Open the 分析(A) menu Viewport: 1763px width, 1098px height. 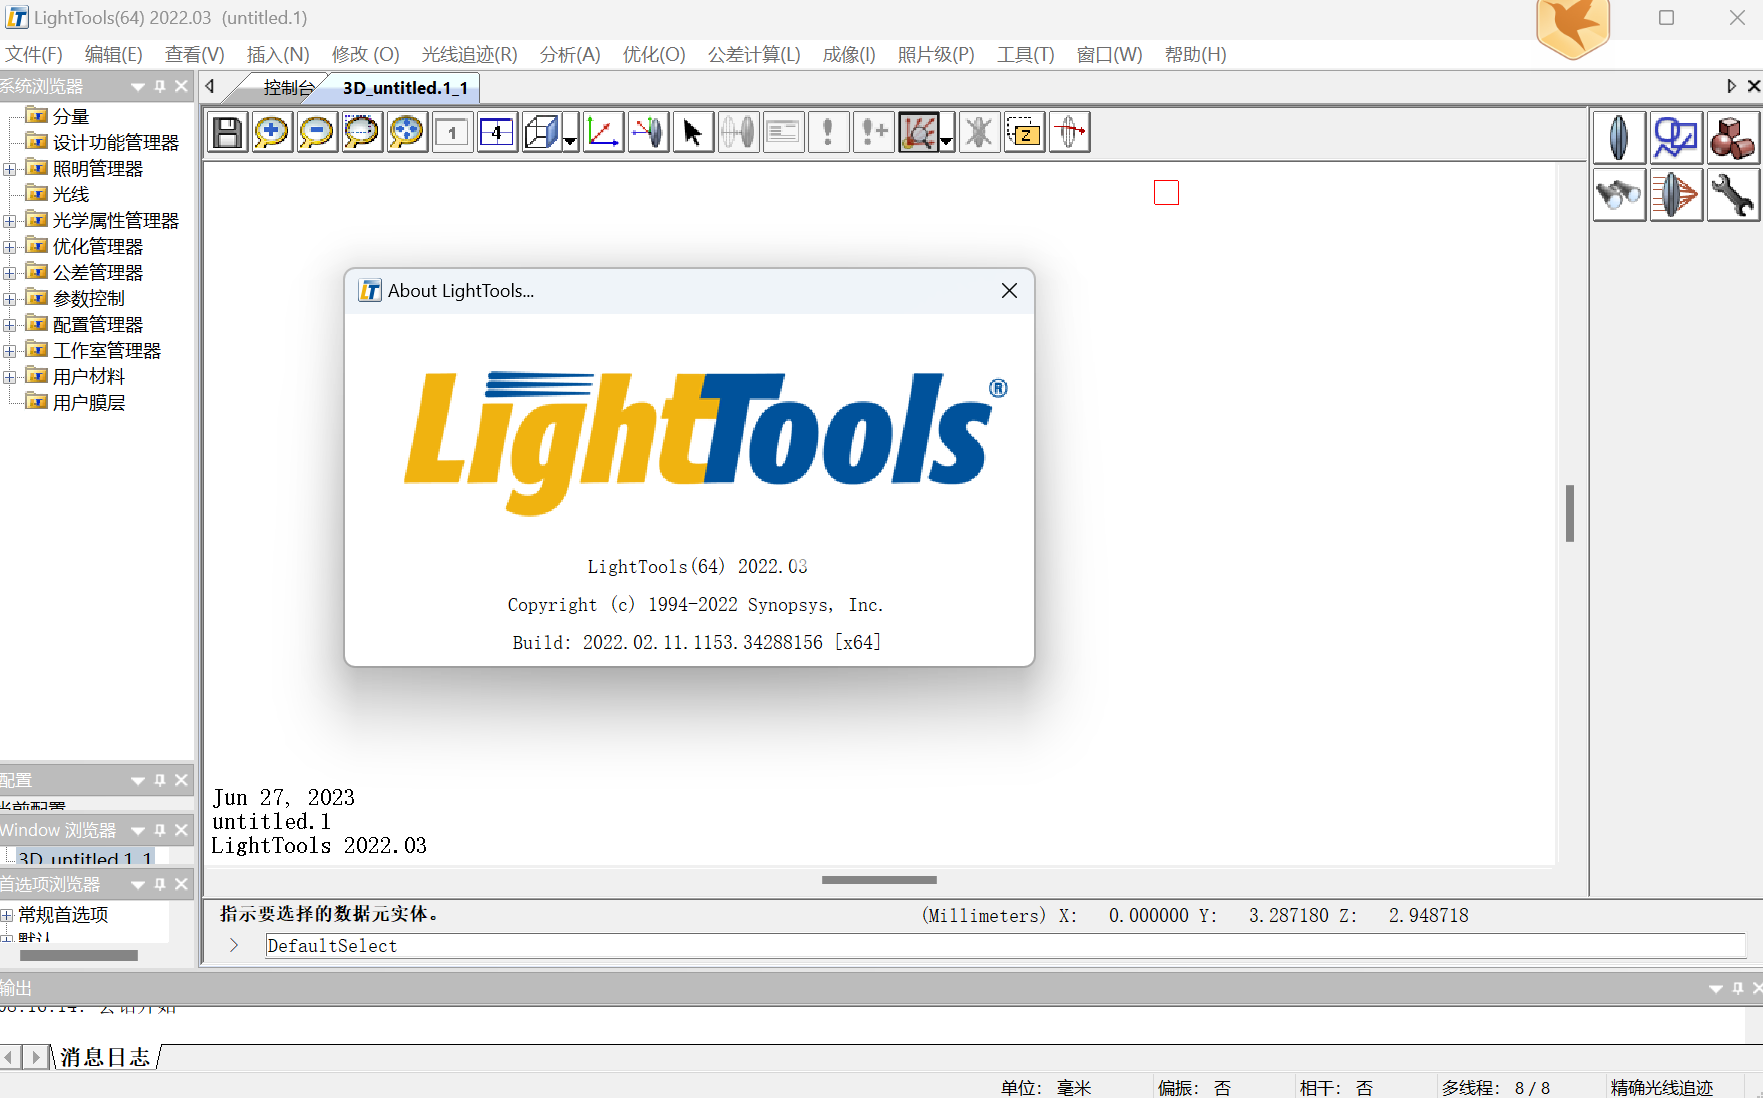[x=570, y=54]
